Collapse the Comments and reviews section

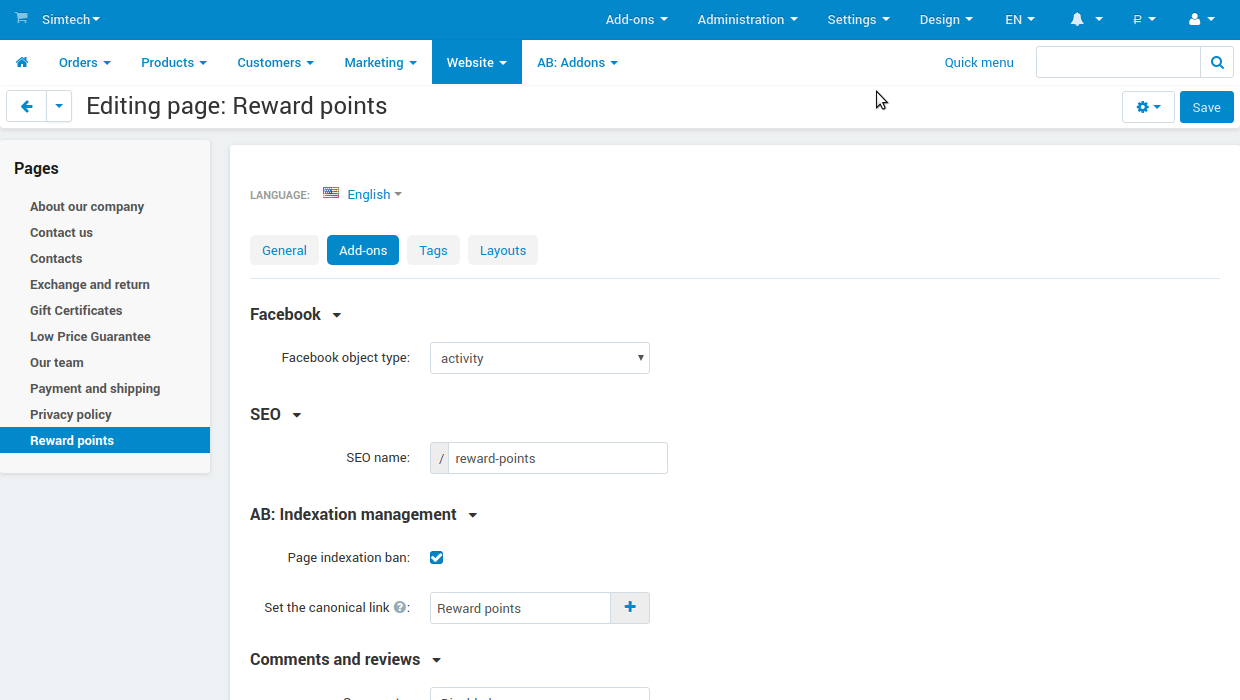point(436,660)
